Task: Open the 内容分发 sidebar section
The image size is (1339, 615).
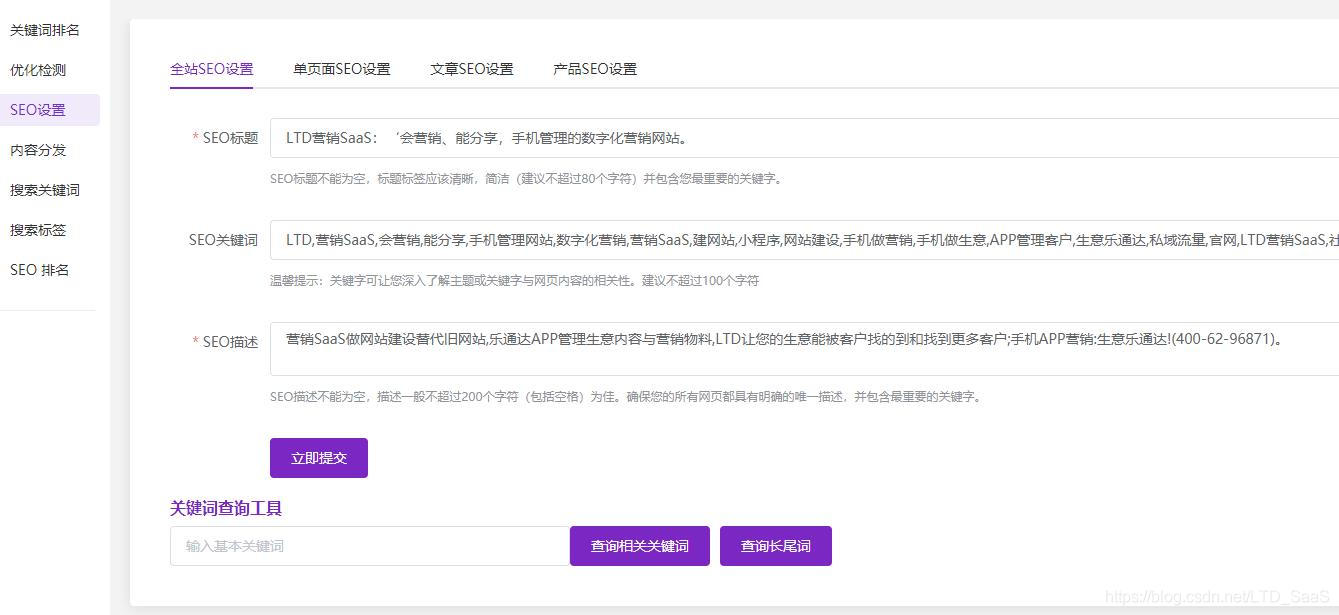Action: pos(38,150)
